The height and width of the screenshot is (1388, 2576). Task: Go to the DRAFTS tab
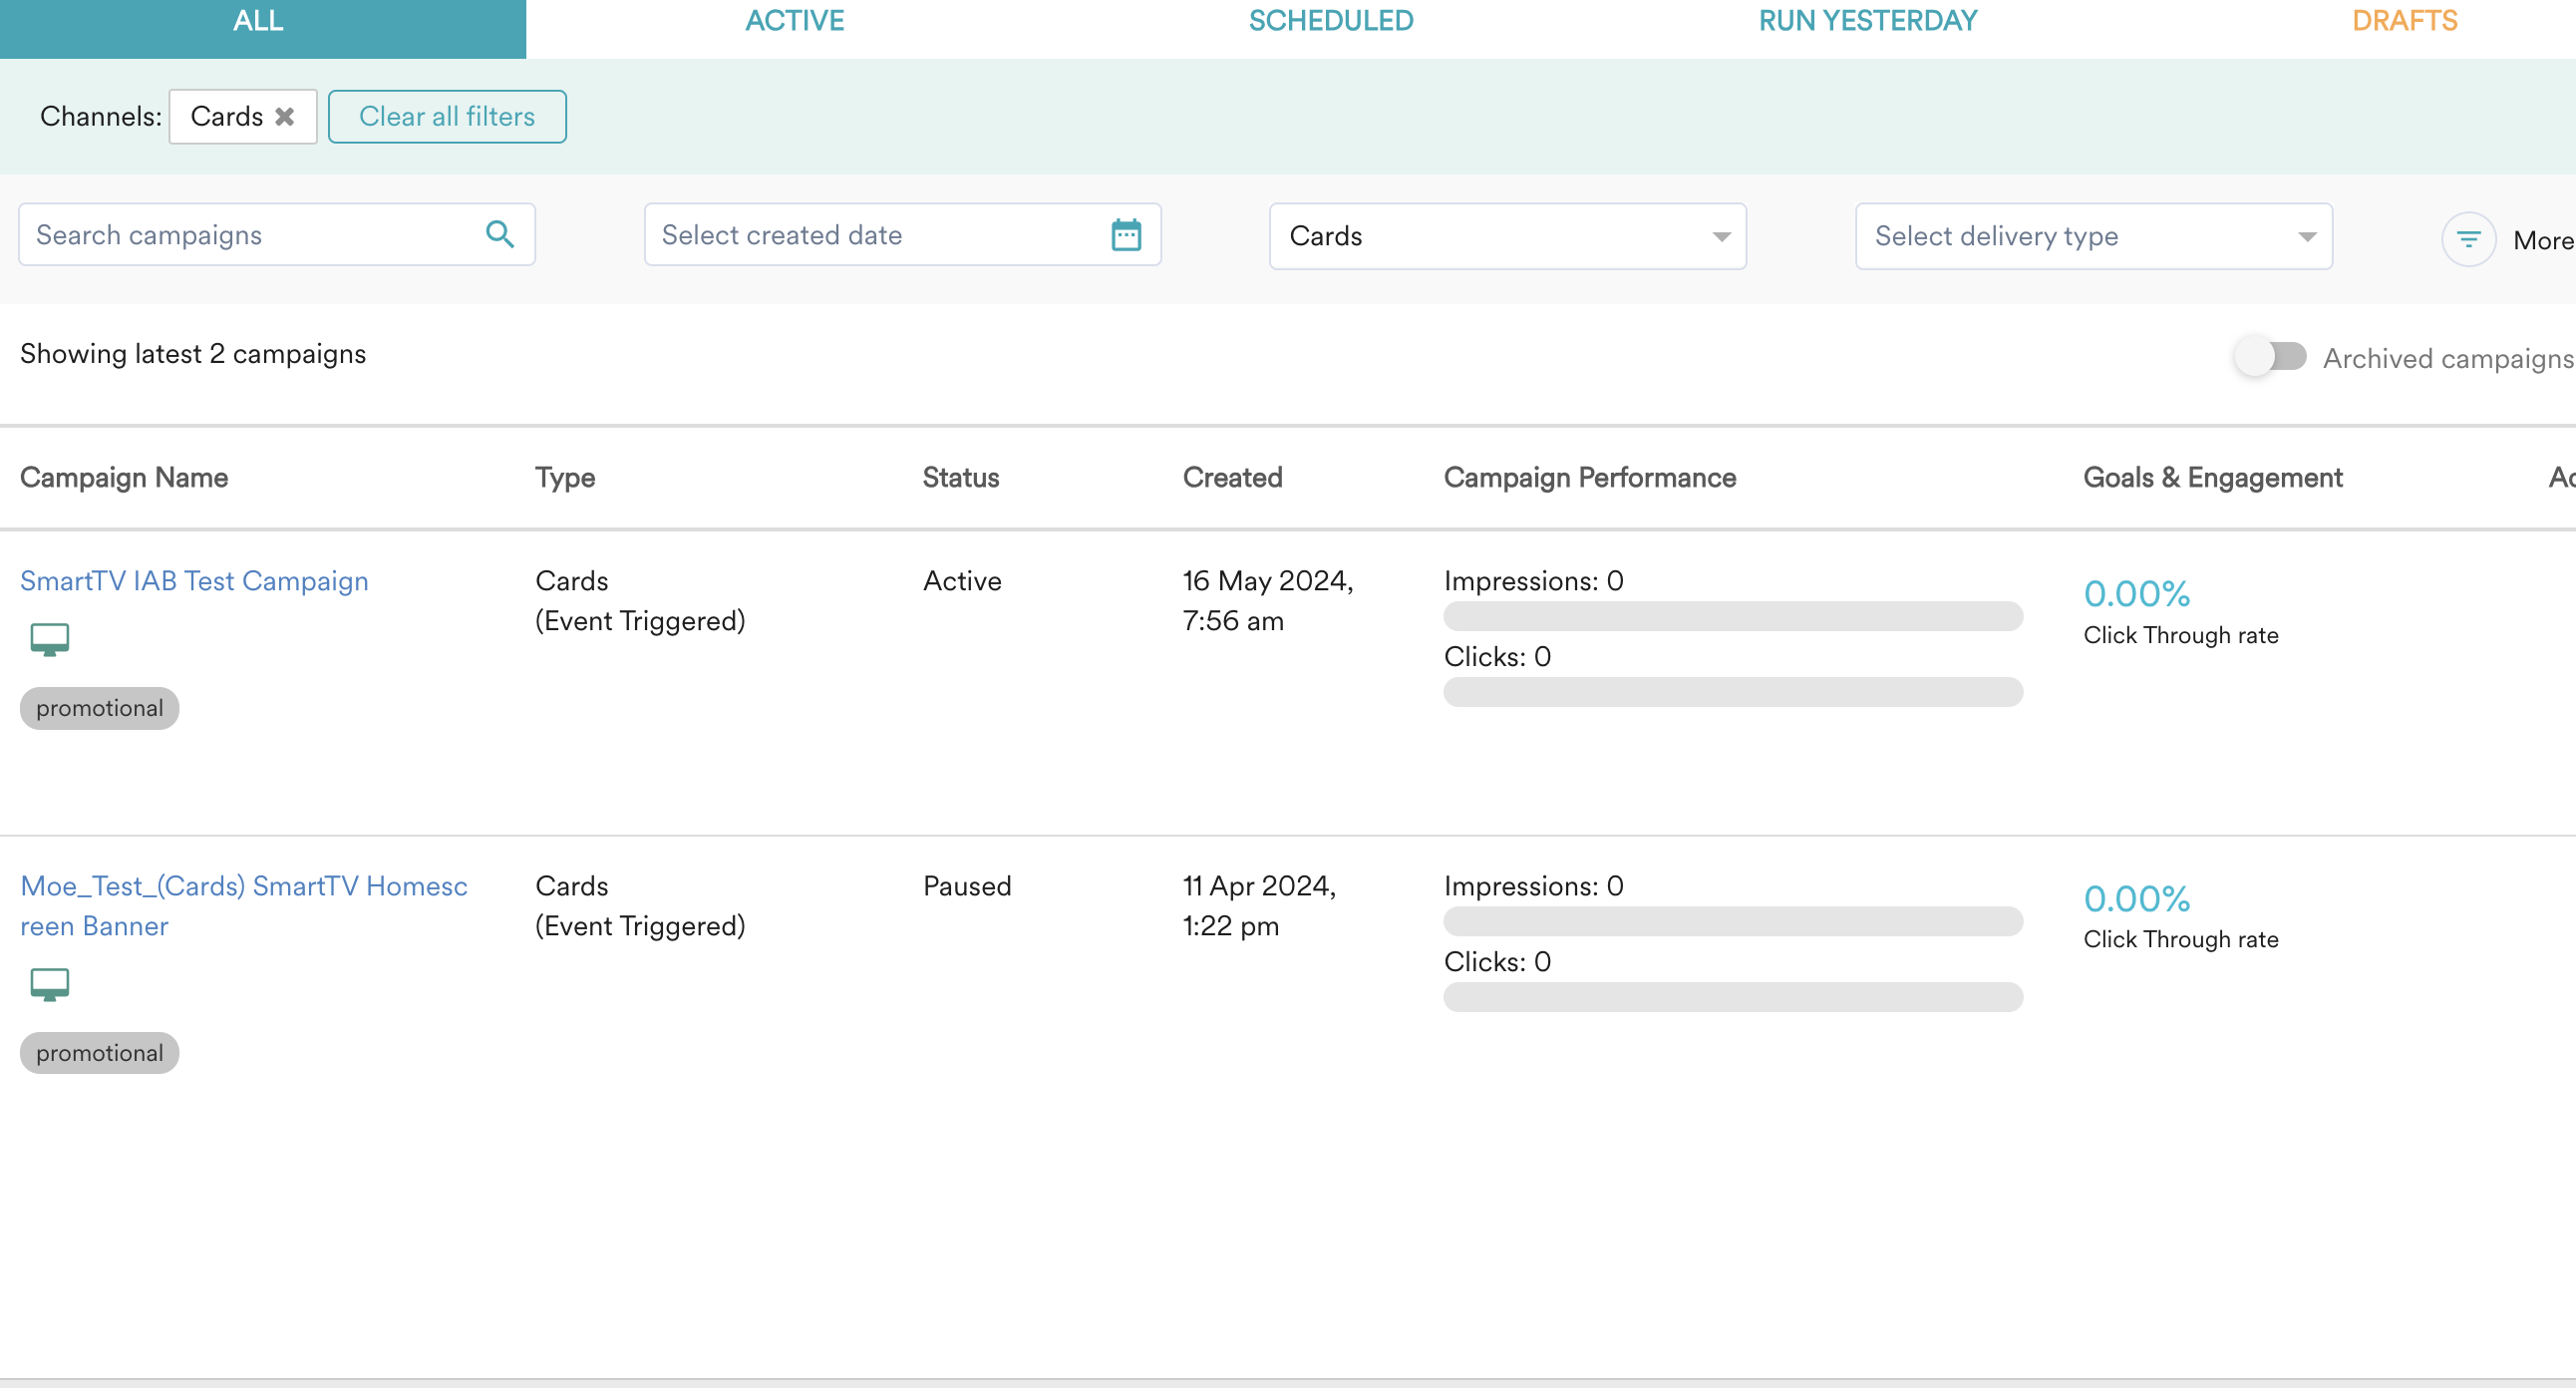pos(2404,21)
